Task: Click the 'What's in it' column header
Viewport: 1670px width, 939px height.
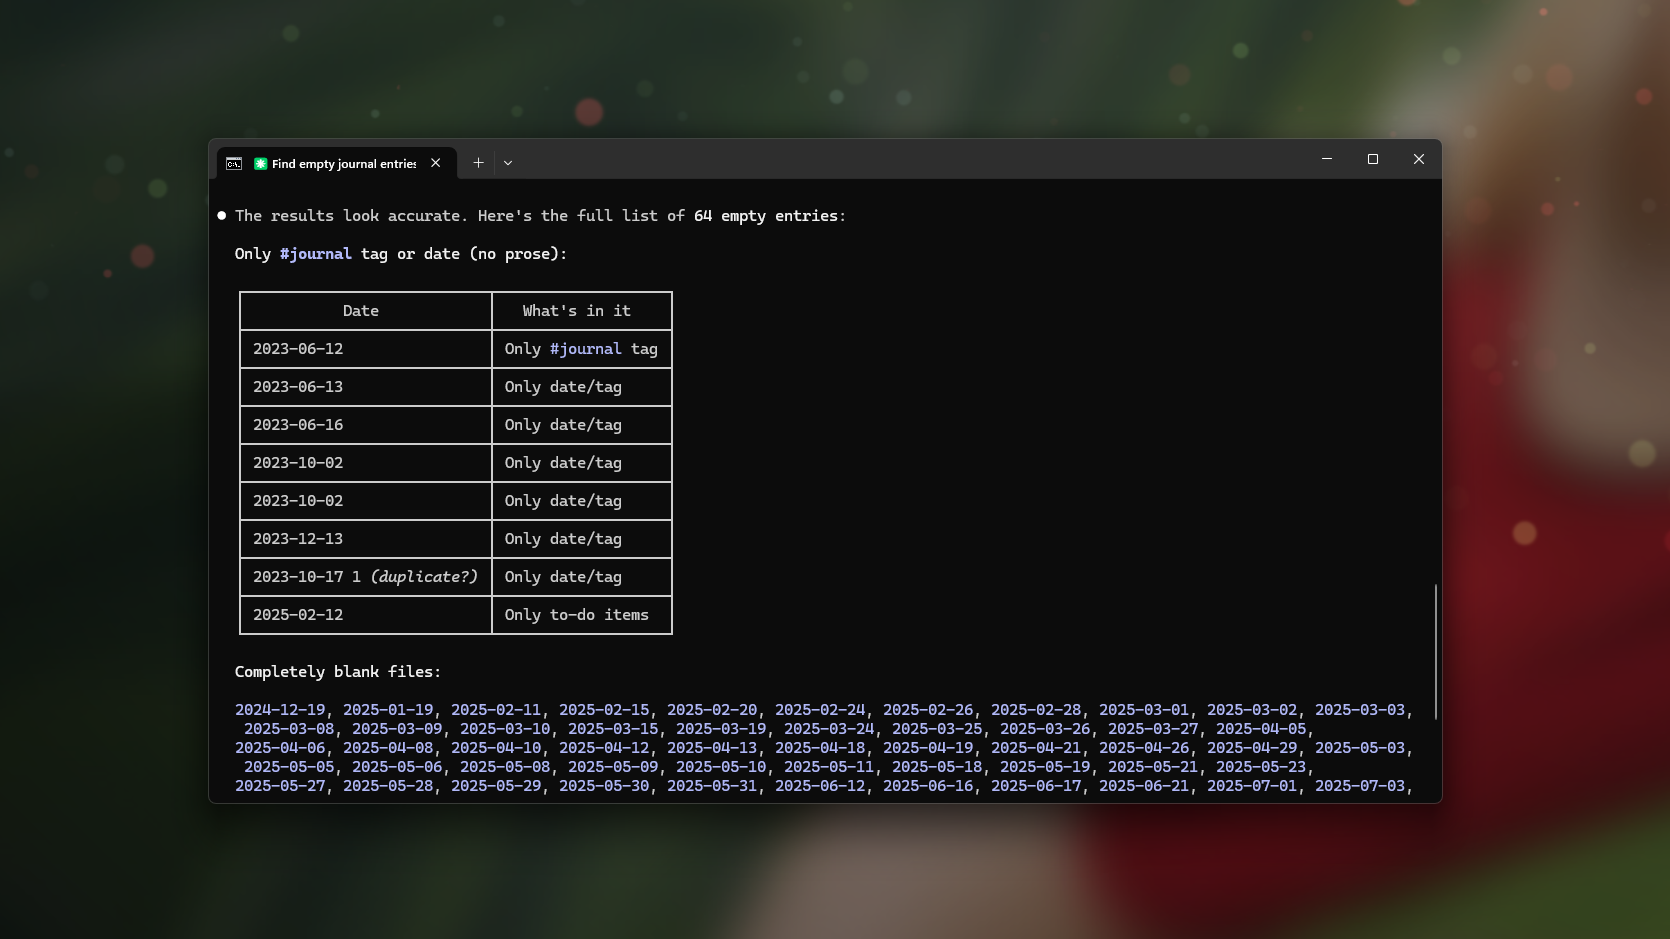Action: 582,311
